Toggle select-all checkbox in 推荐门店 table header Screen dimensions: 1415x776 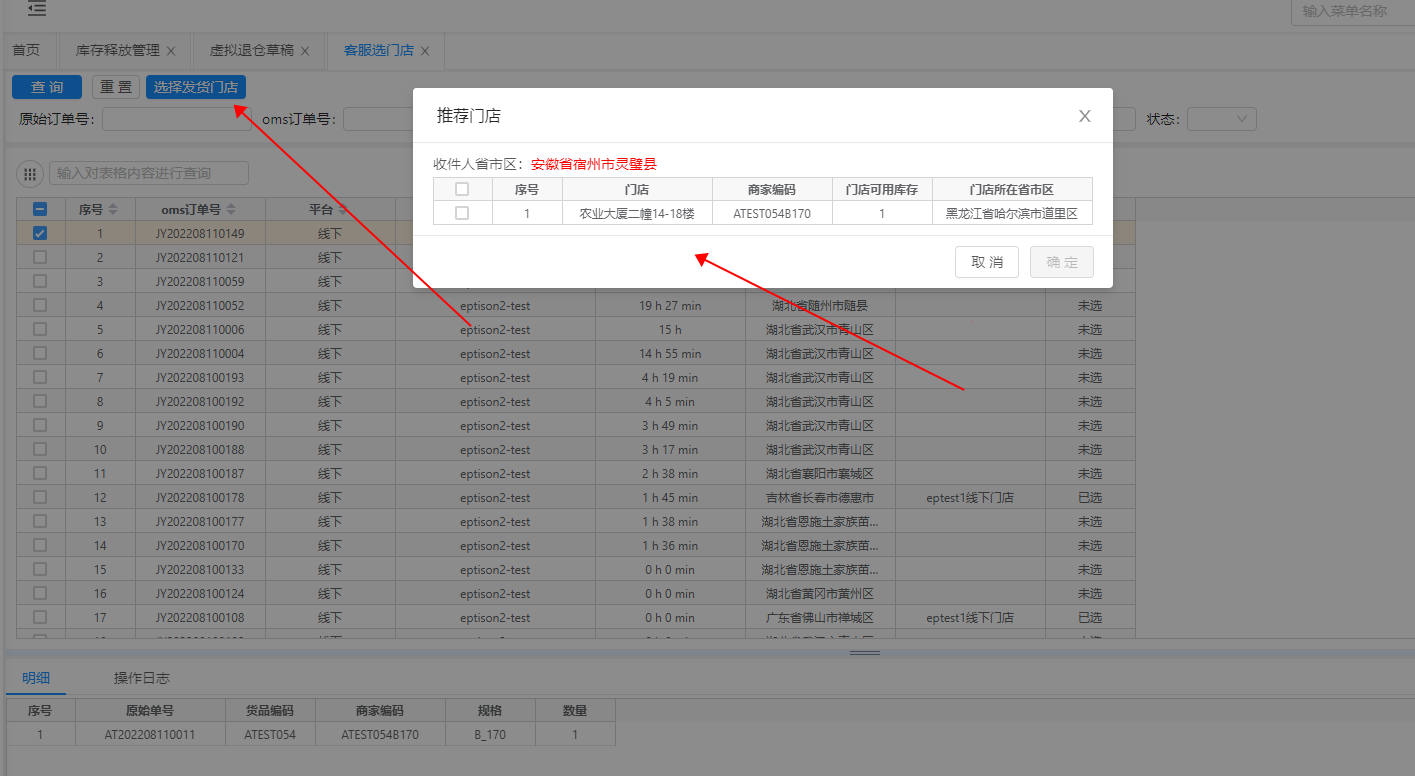pos(462,189)
